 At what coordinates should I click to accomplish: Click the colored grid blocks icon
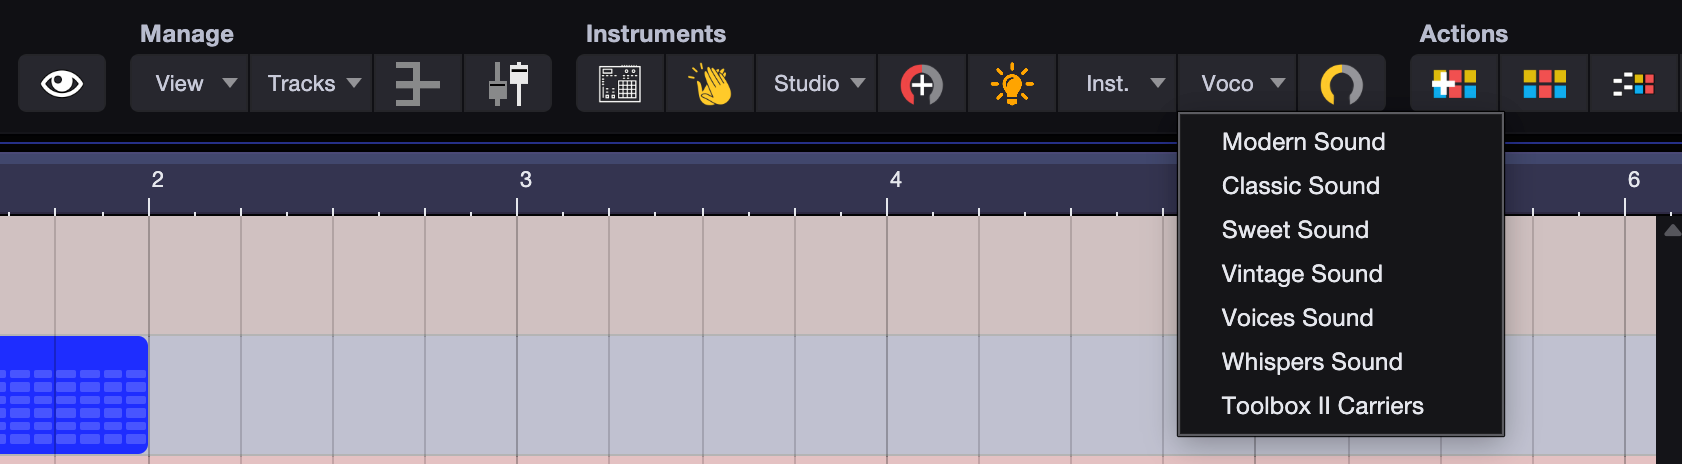(1544, 84)
